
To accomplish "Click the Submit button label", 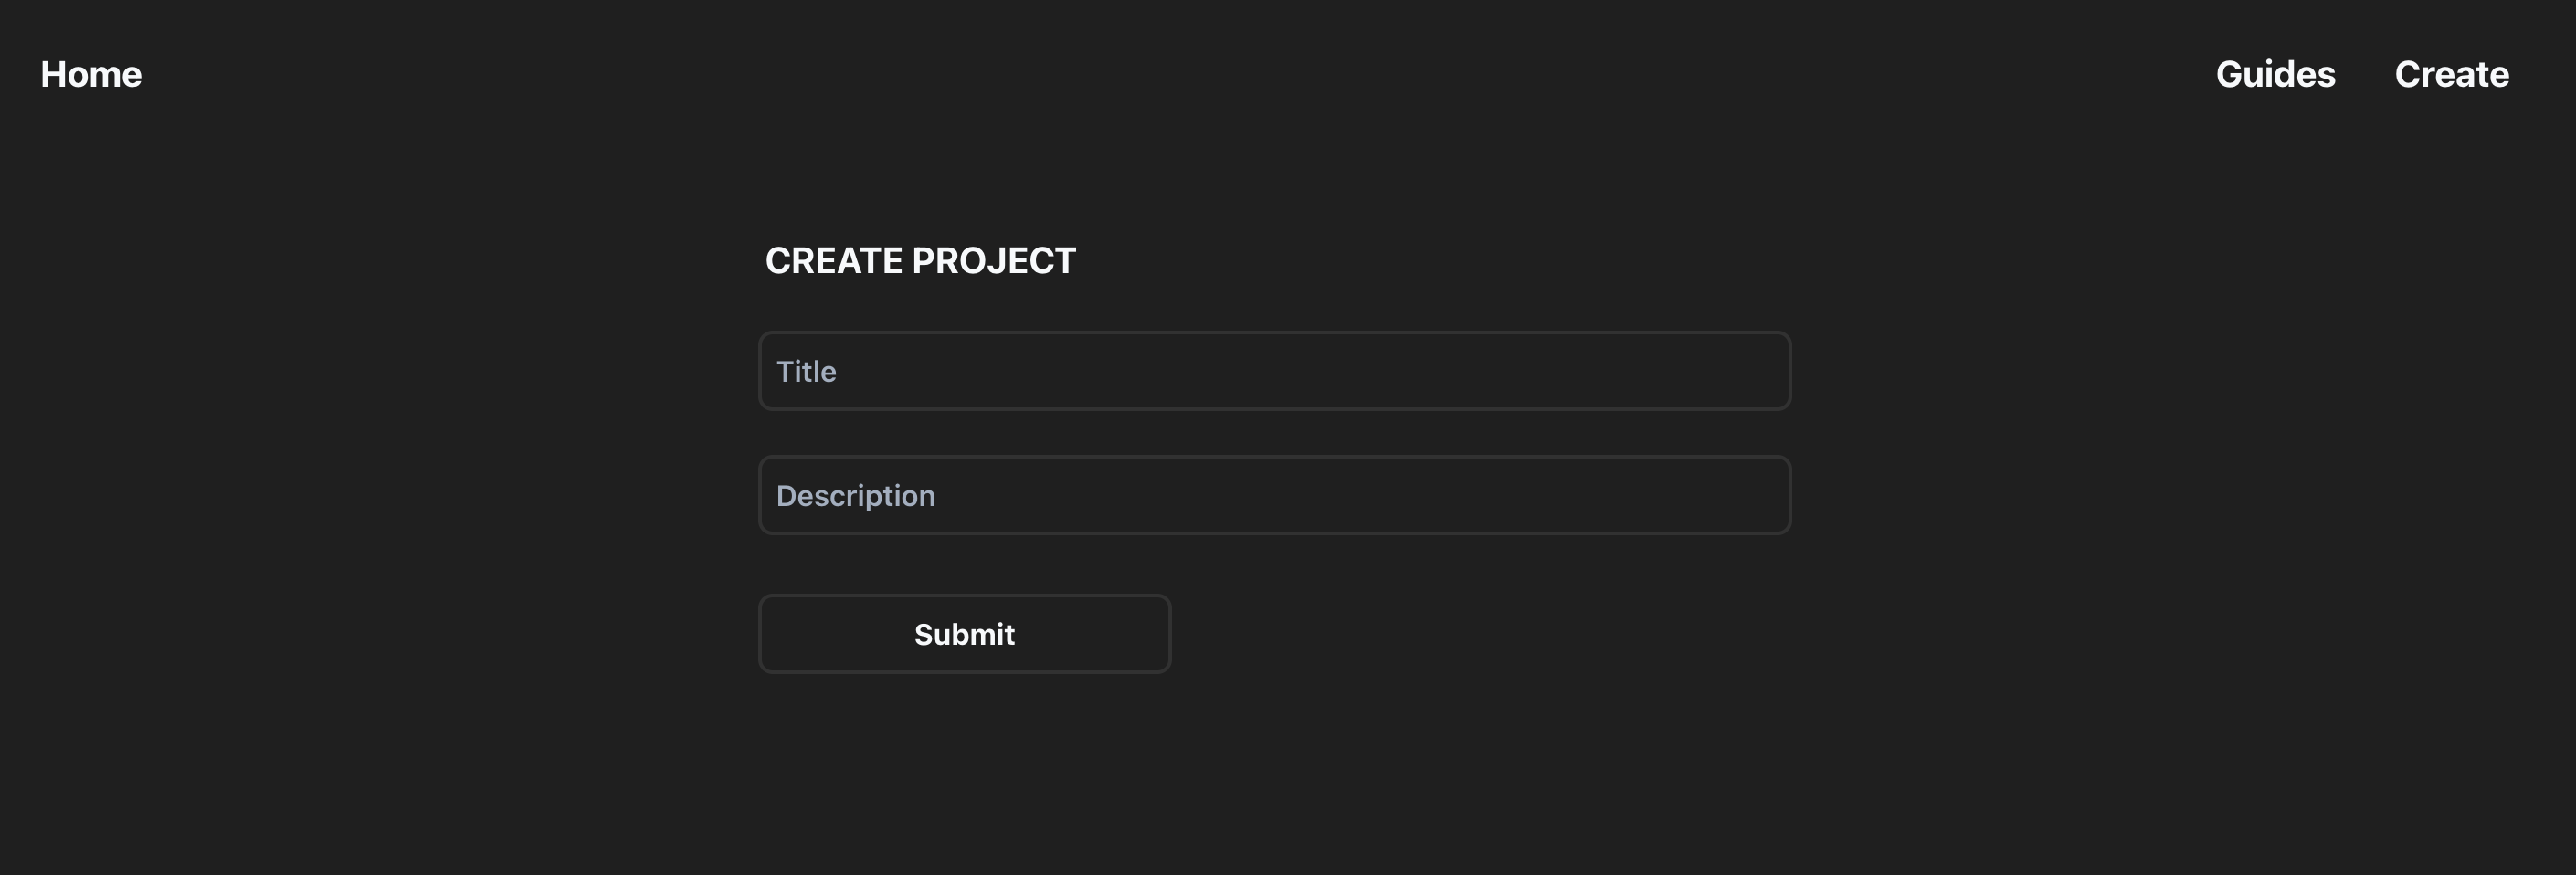I will [964, 634].
